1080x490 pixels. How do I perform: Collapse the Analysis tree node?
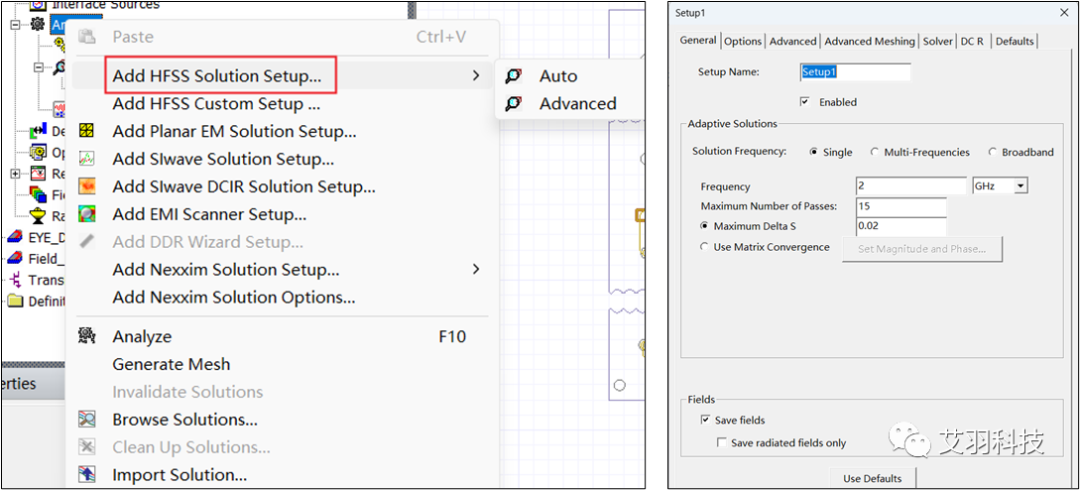(x=16, y=25)
